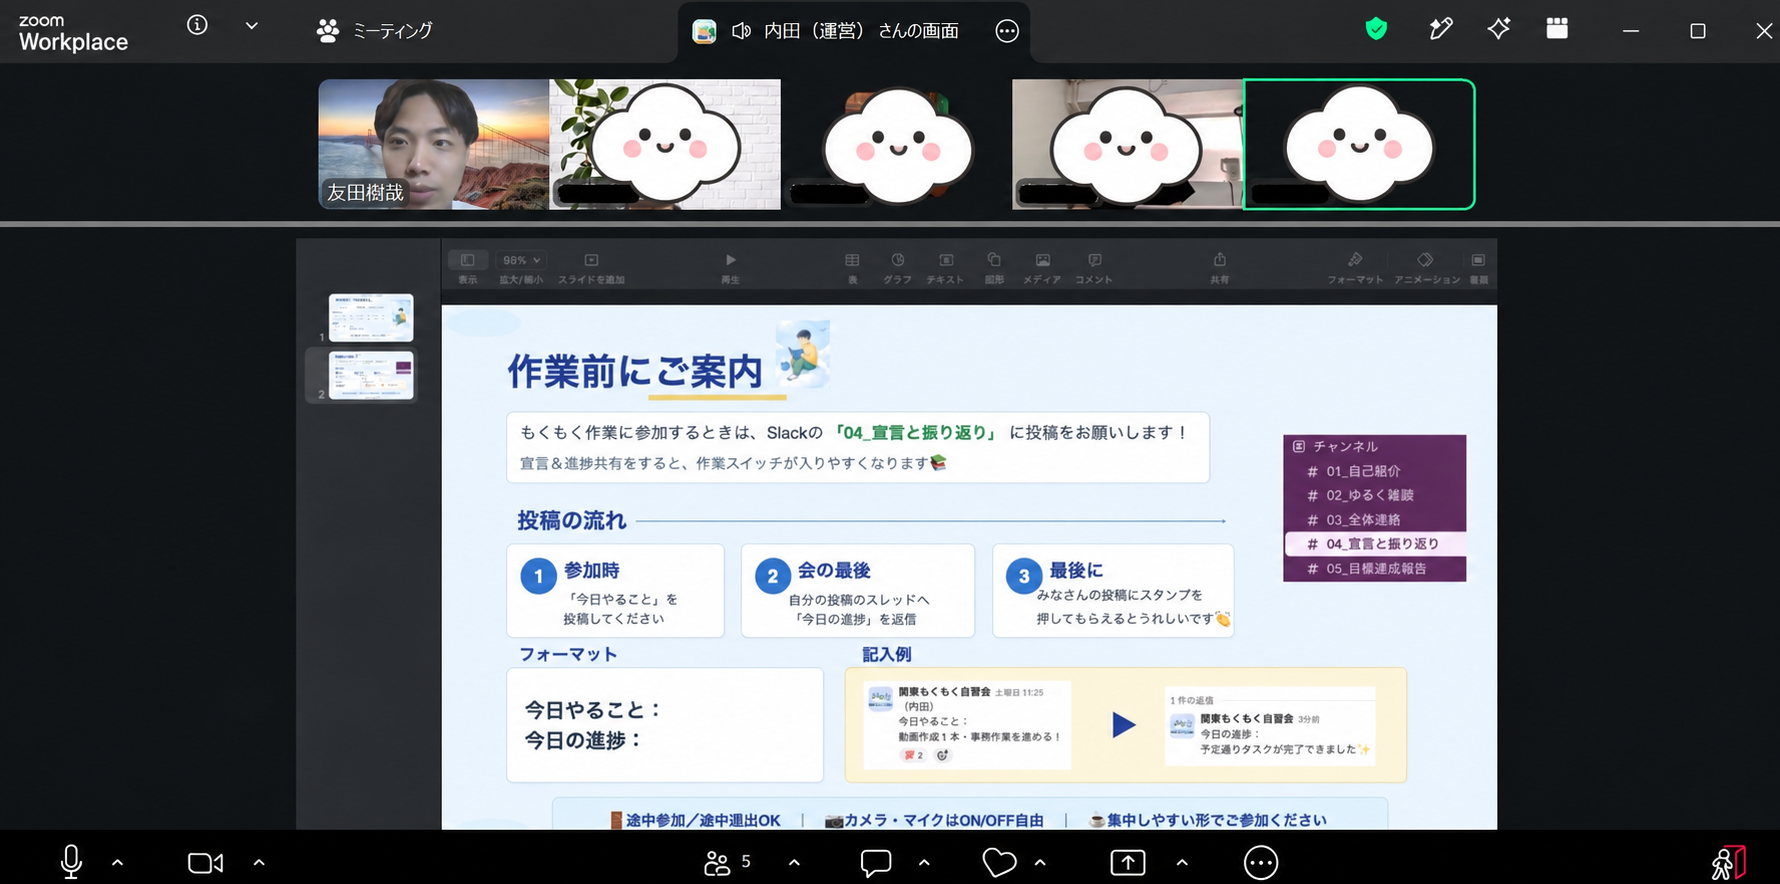
Task: Open the chat bubble icon
Action: pos(876,863)
